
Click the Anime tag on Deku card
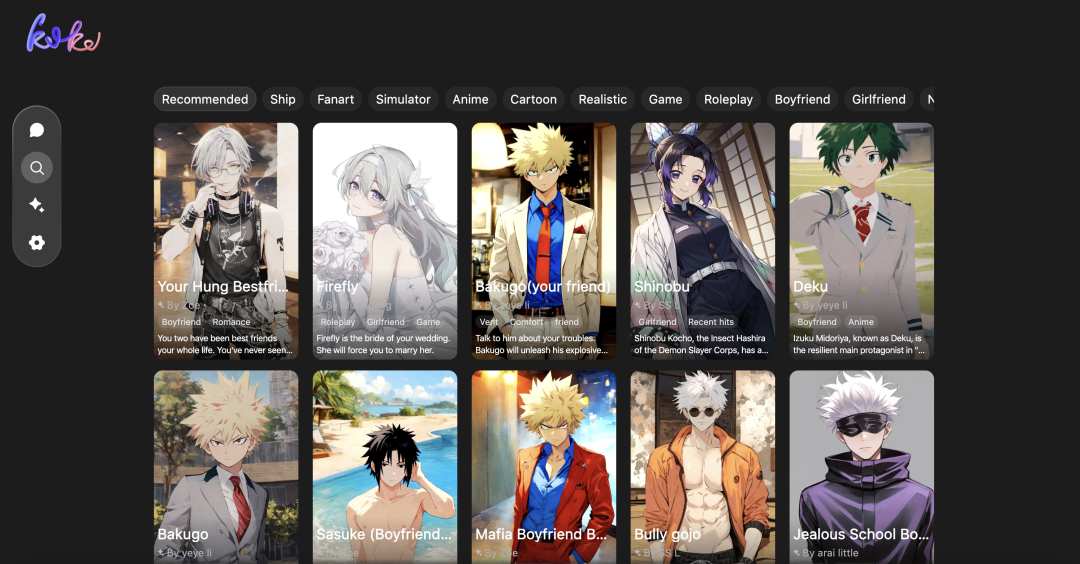coord(861,322)
